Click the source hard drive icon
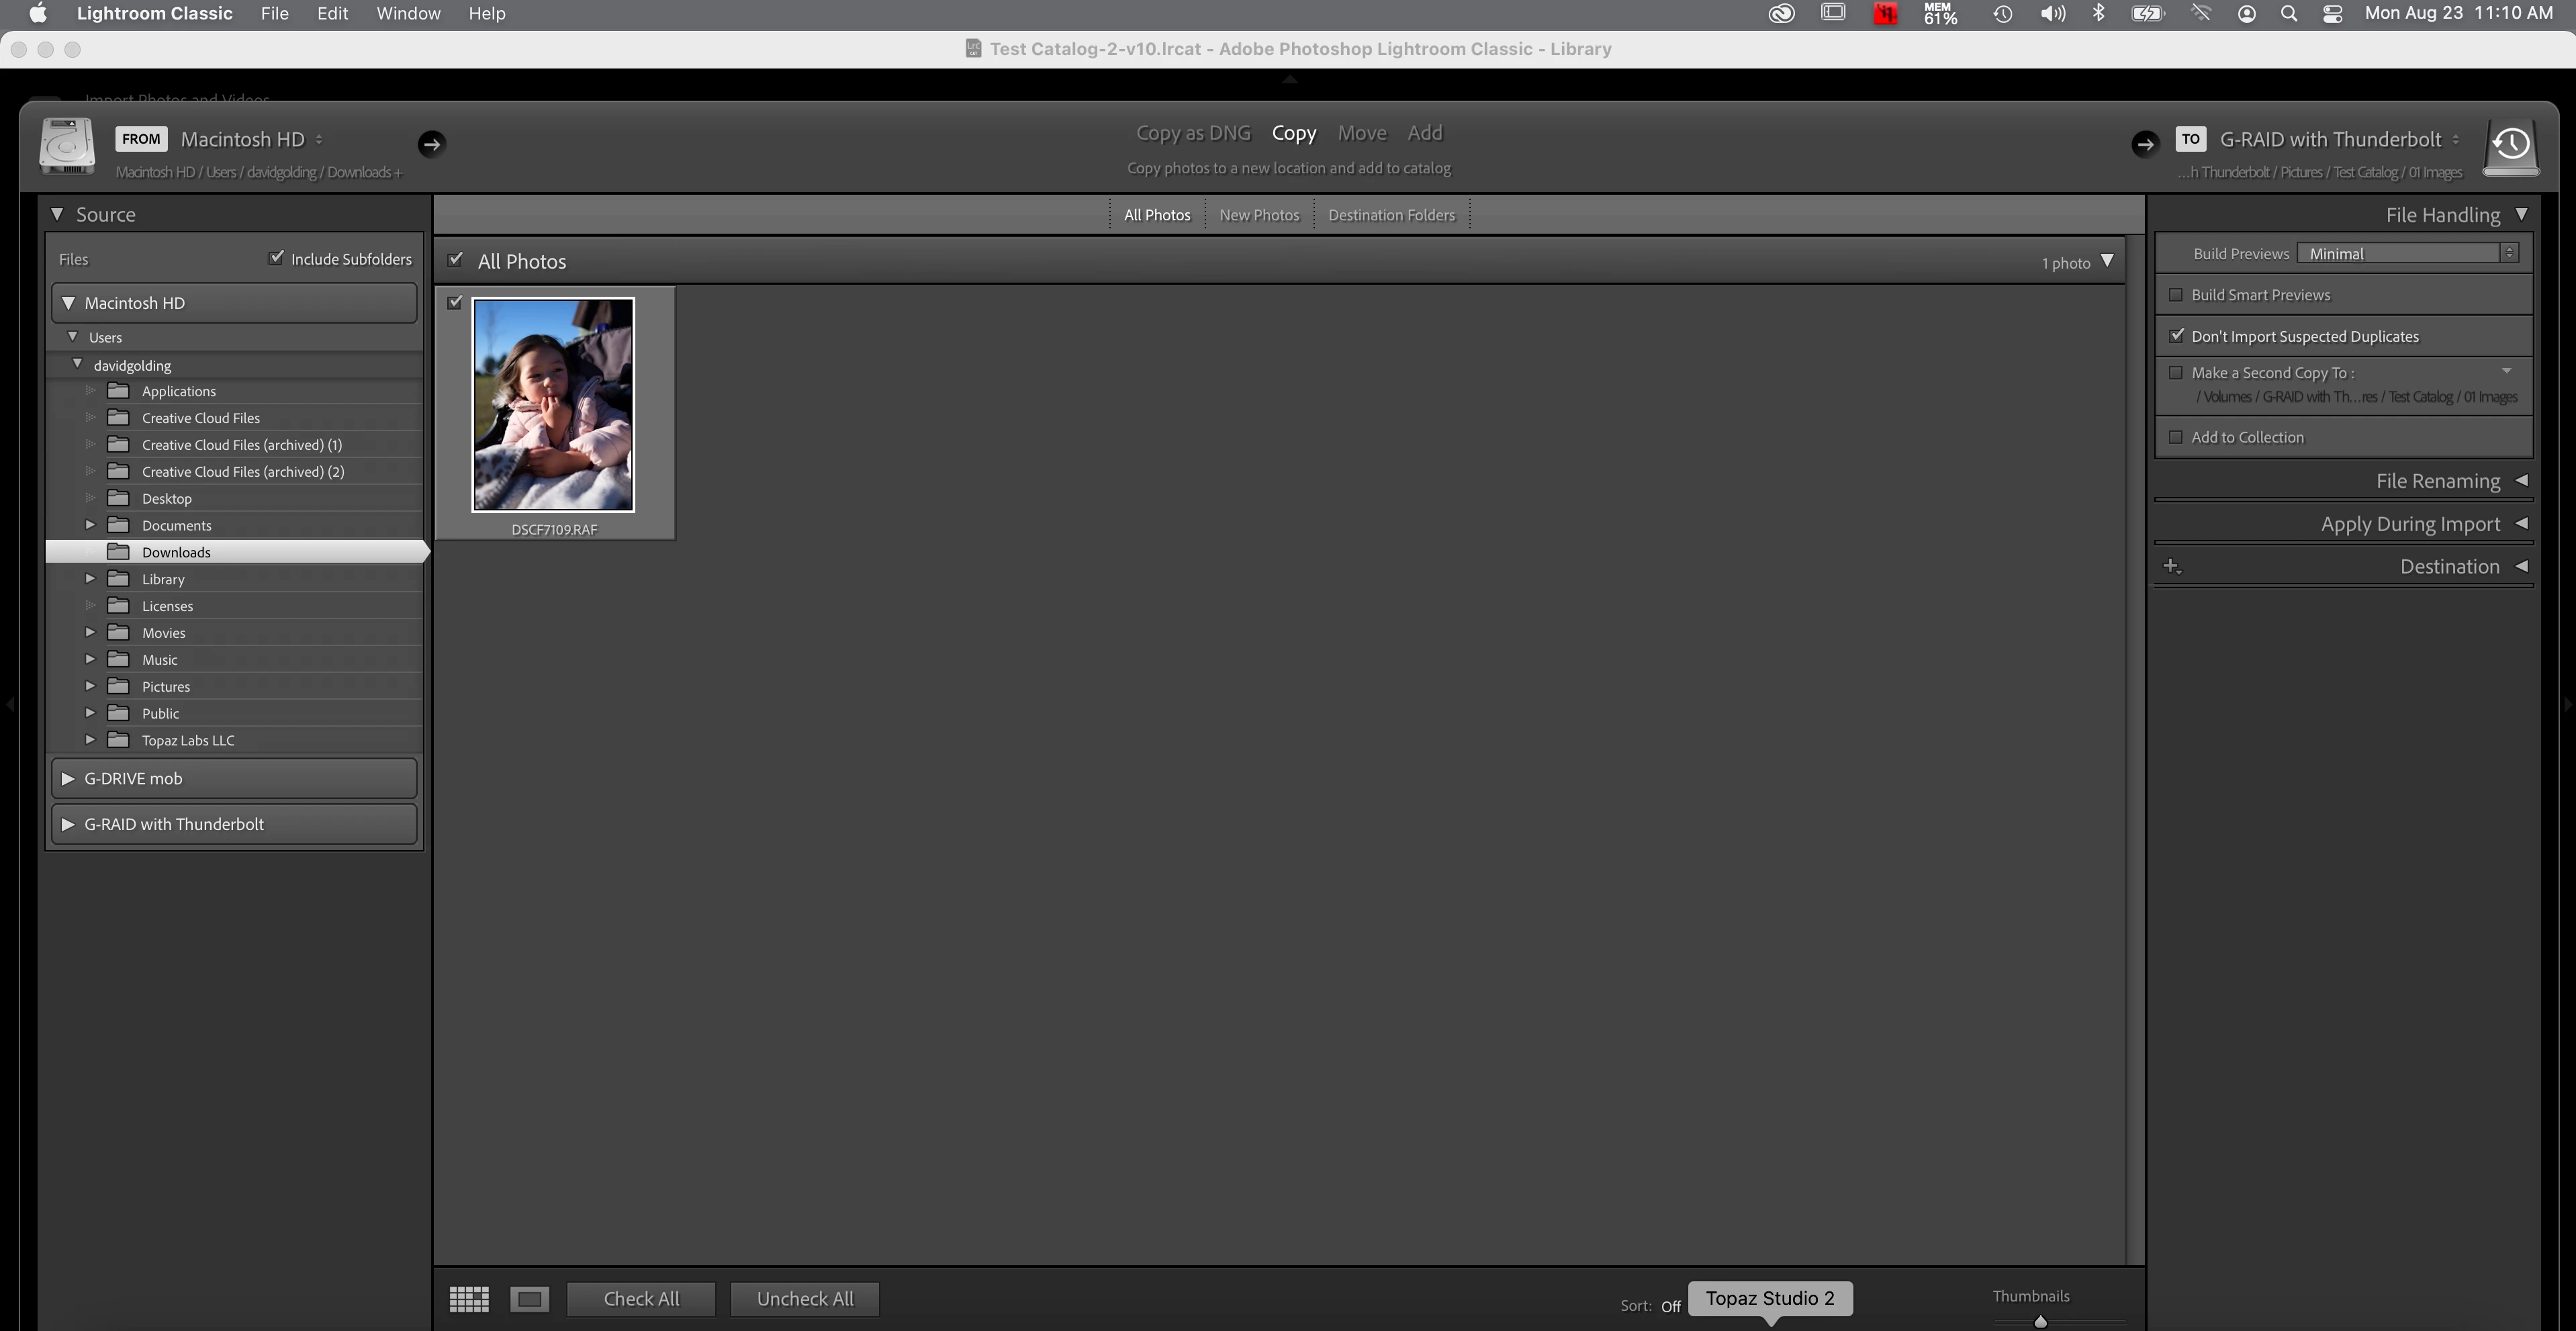 (x=67, y=146)
